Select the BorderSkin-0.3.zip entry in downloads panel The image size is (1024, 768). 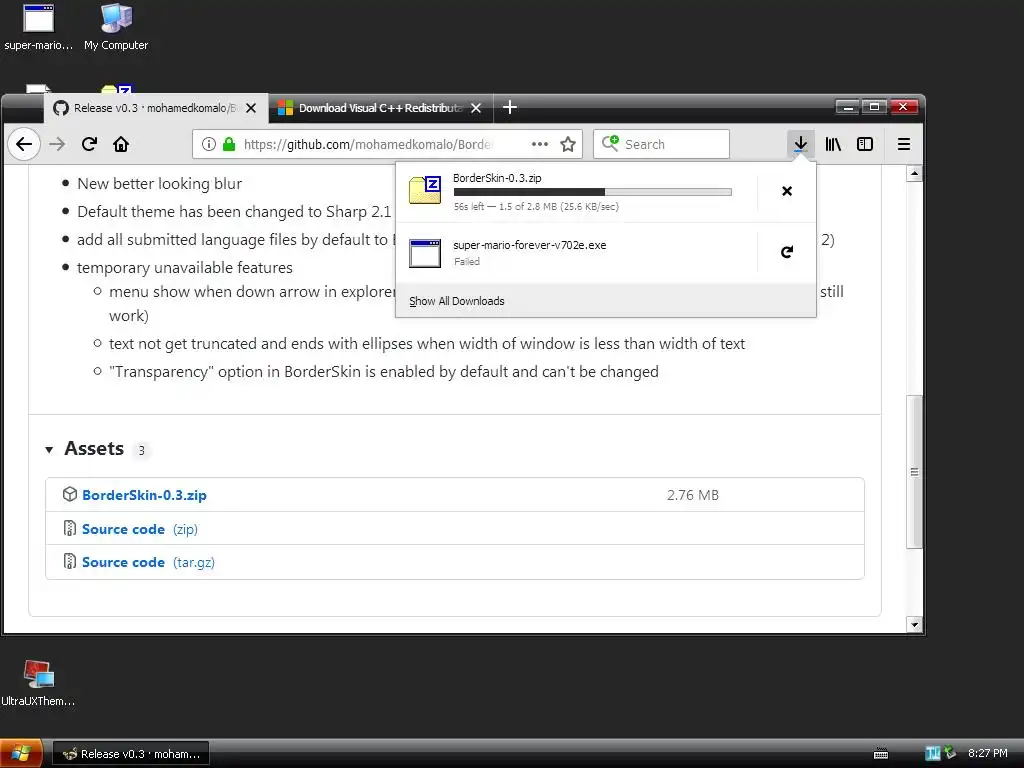coord(576,192)
